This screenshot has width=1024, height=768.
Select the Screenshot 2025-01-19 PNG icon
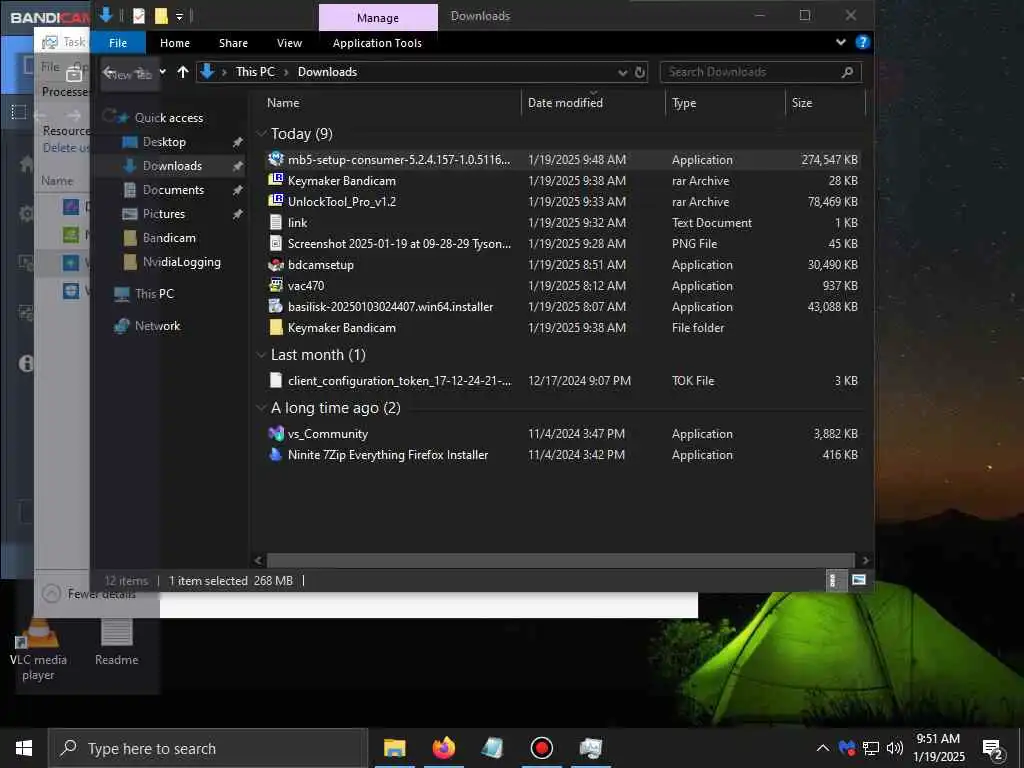(276, 243)
